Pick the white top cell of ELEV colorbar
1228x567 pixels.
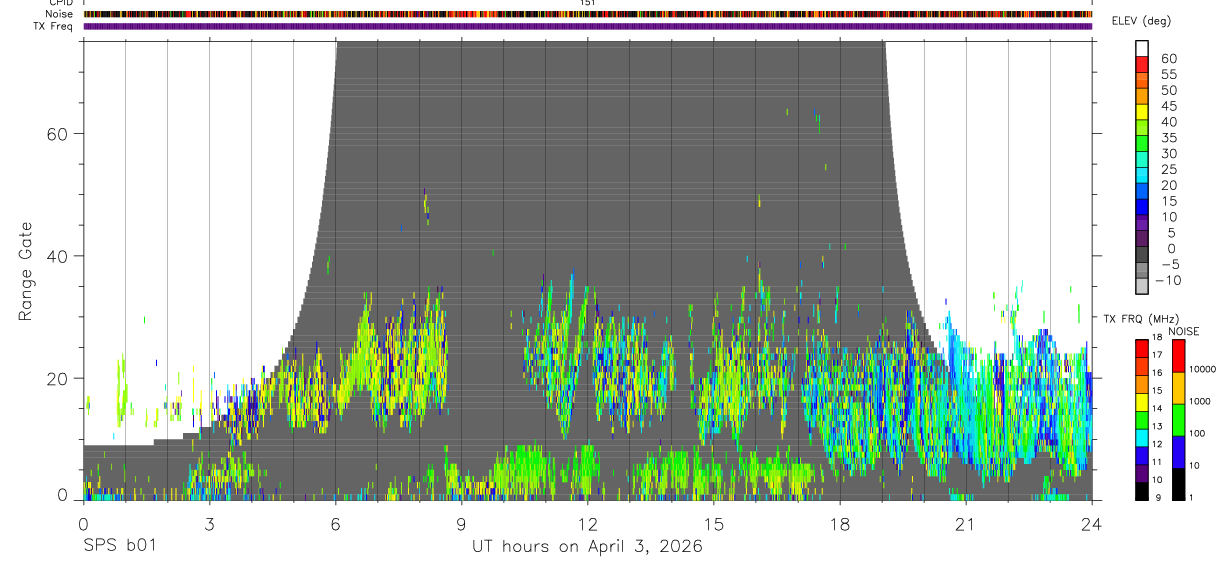pyautogui.click(x=1143, y=47)
